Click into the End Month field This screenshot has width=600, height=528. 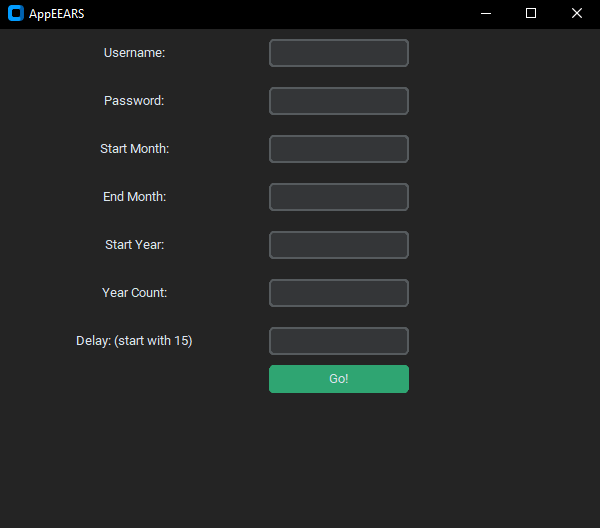point(339,197)
